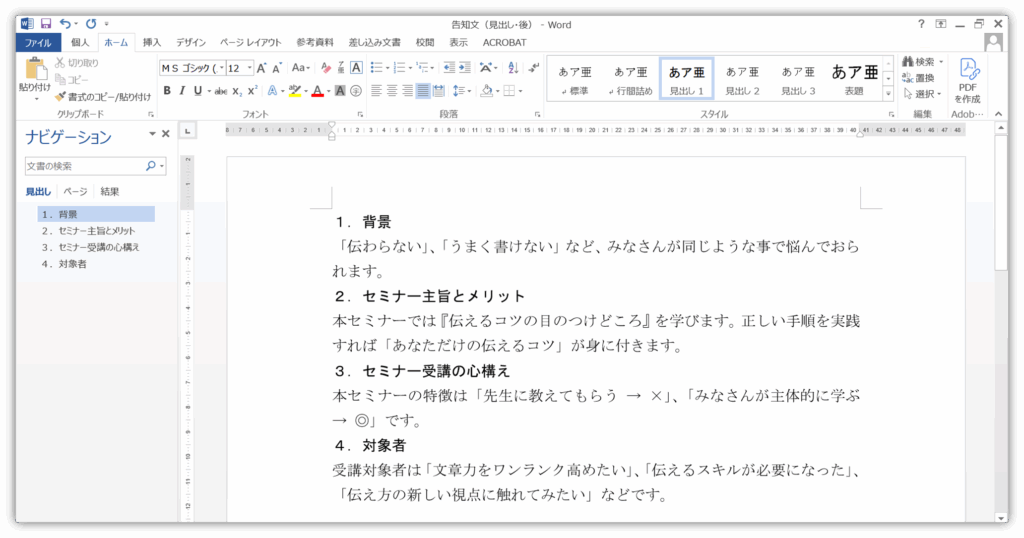Apply the 見出し 2 style

pyautogui.click(x=742, y=79)
